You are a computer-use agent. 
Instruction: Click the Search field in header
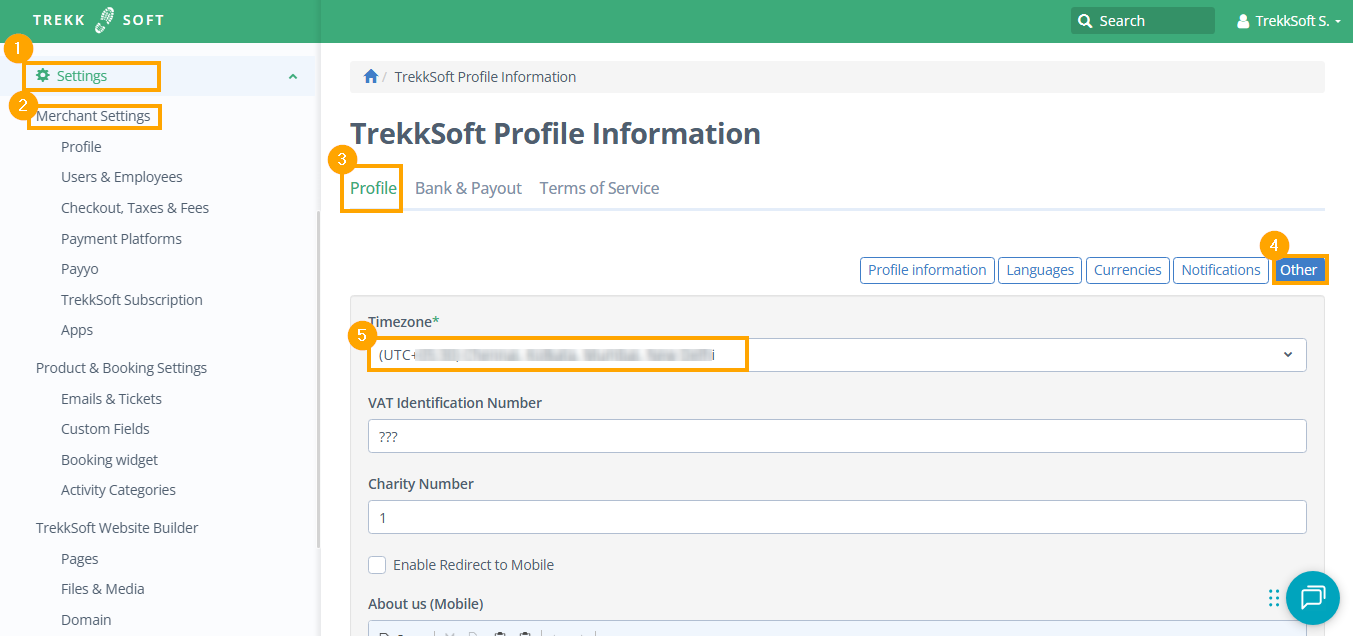(1142, 21)
